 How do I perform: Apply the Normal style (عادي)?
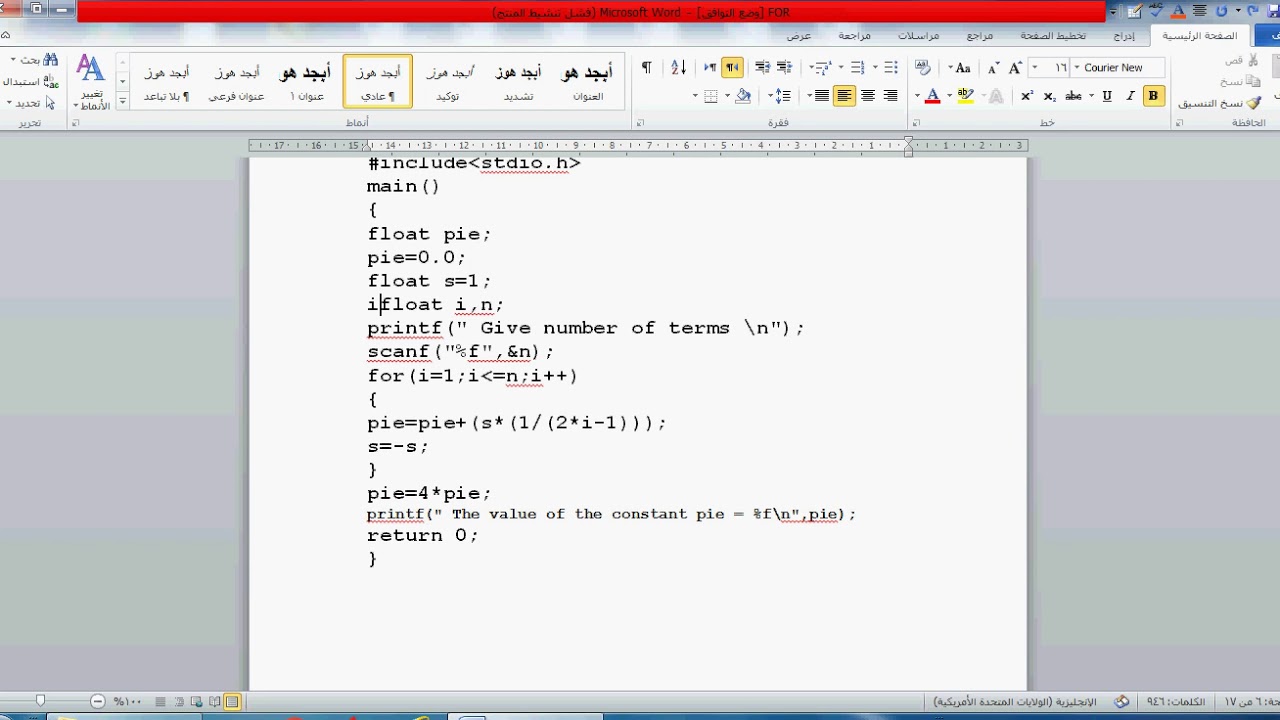pyautogui.click(x=377, y=82)
